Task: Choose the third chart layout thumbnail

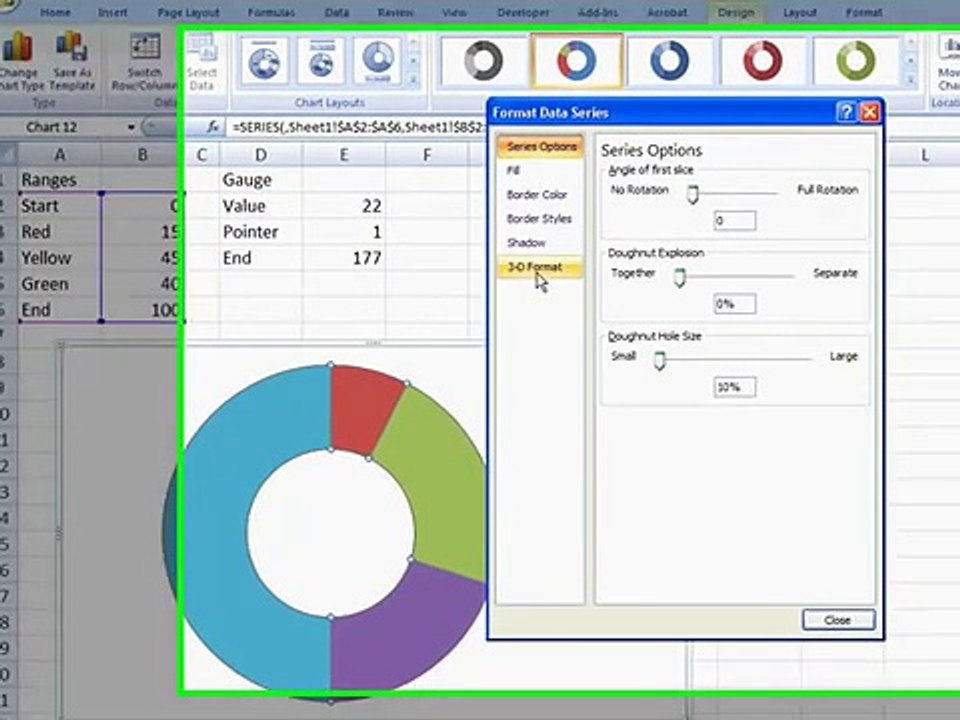Action: coord(378,61)
